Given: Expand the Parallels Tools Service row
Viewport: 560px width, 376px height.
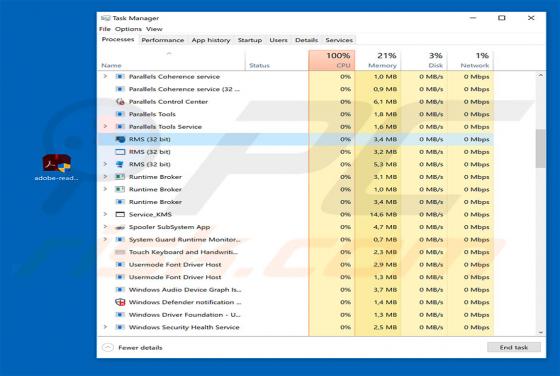Looking at the screenshot, I should coord(105,126).
